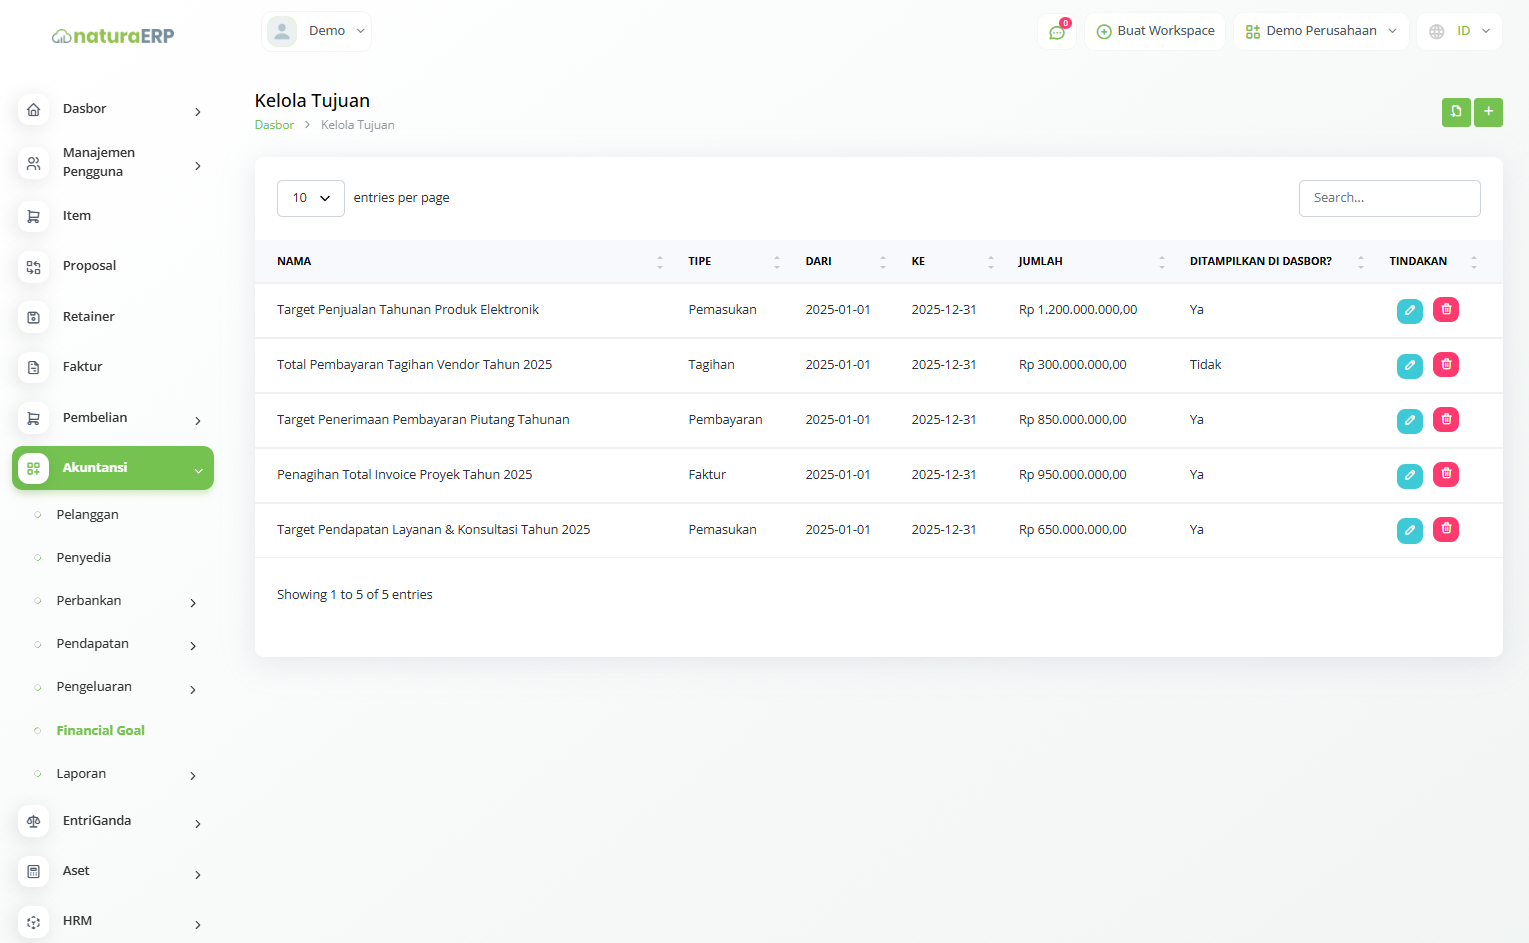The image size is (1529, 943).
Task: Open Pelanggan under Akuntansi
Action: click(x=87, y=515)
